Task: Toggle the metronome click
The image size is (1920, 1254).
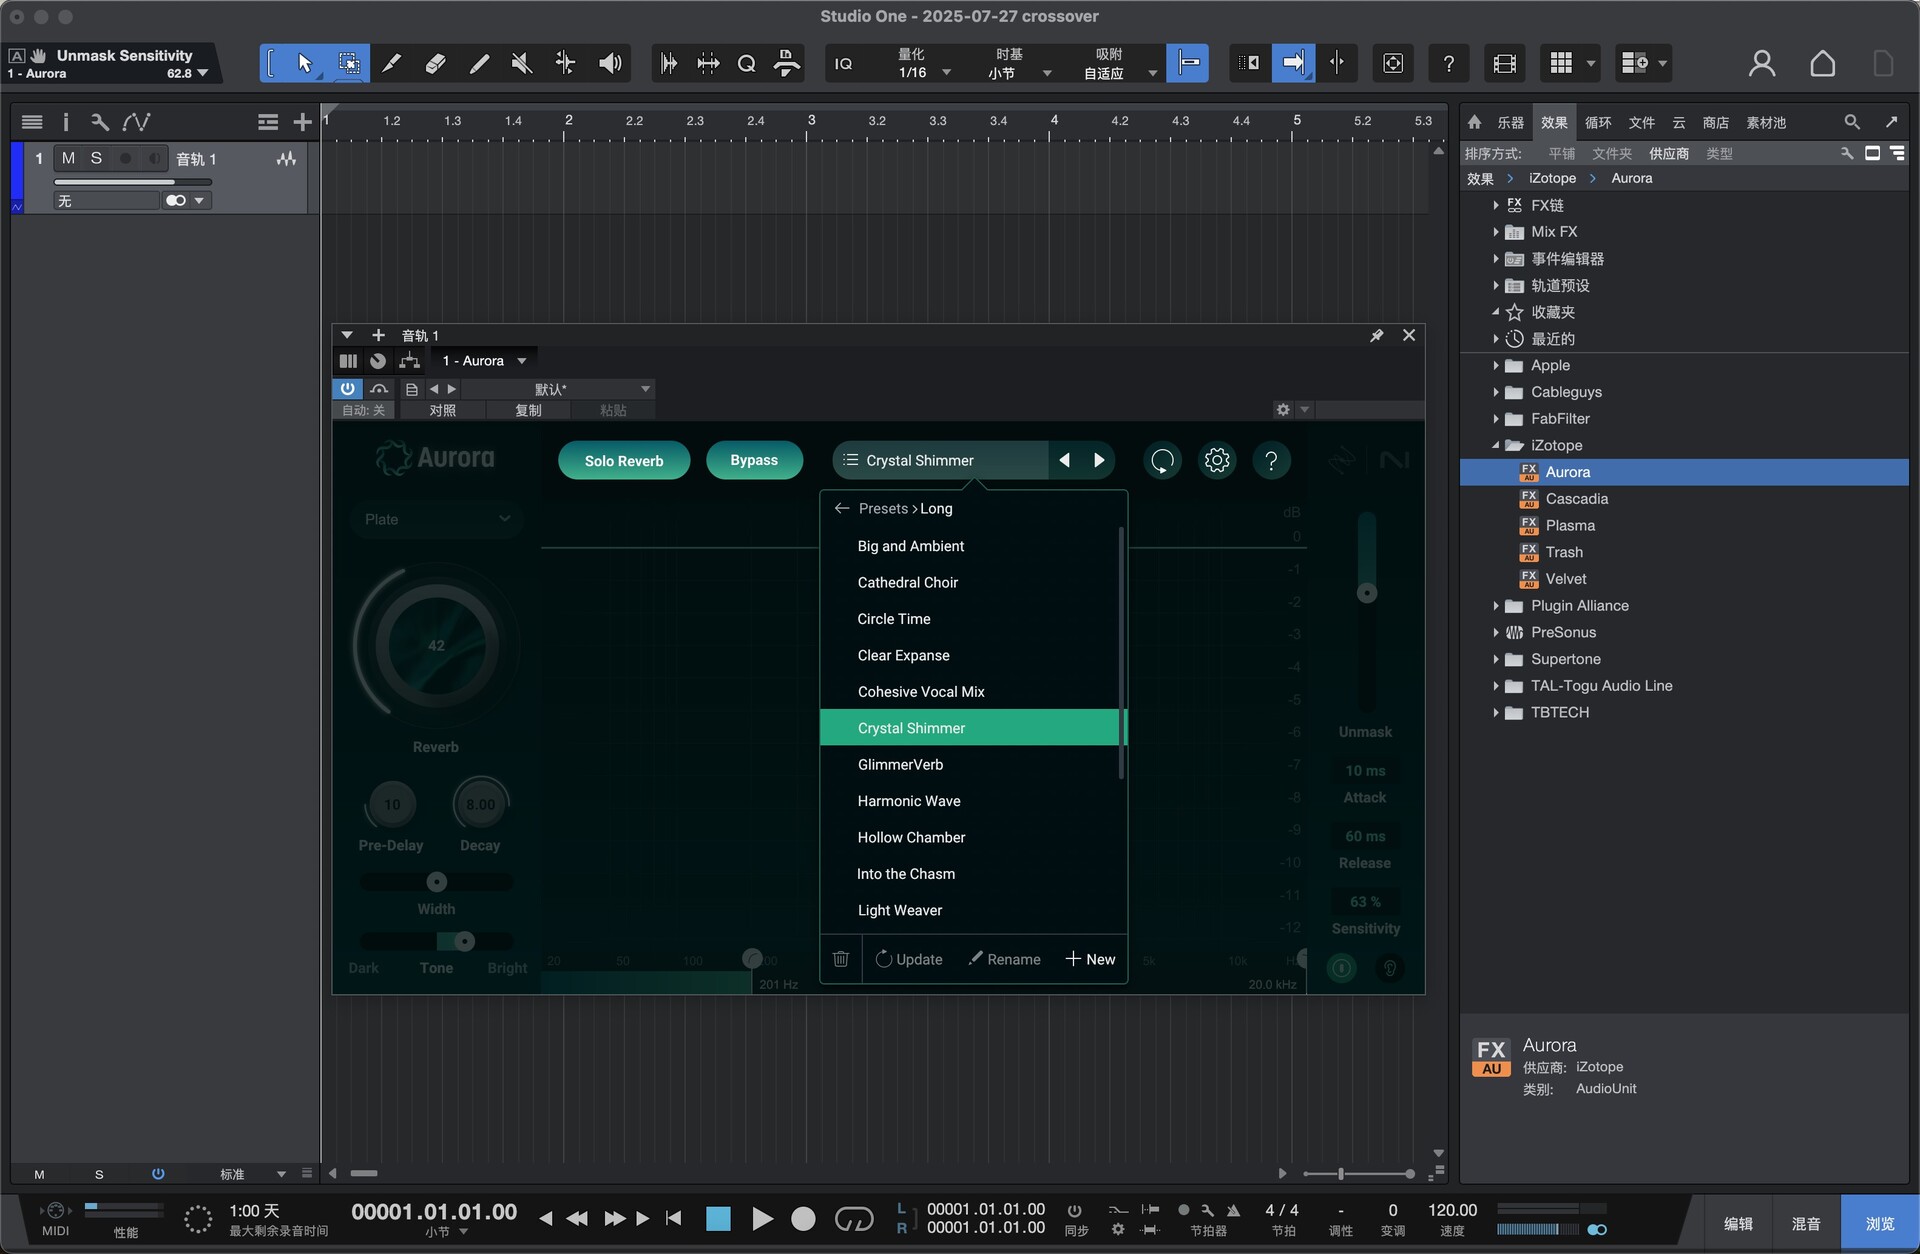Action: coord(1234,1210)
